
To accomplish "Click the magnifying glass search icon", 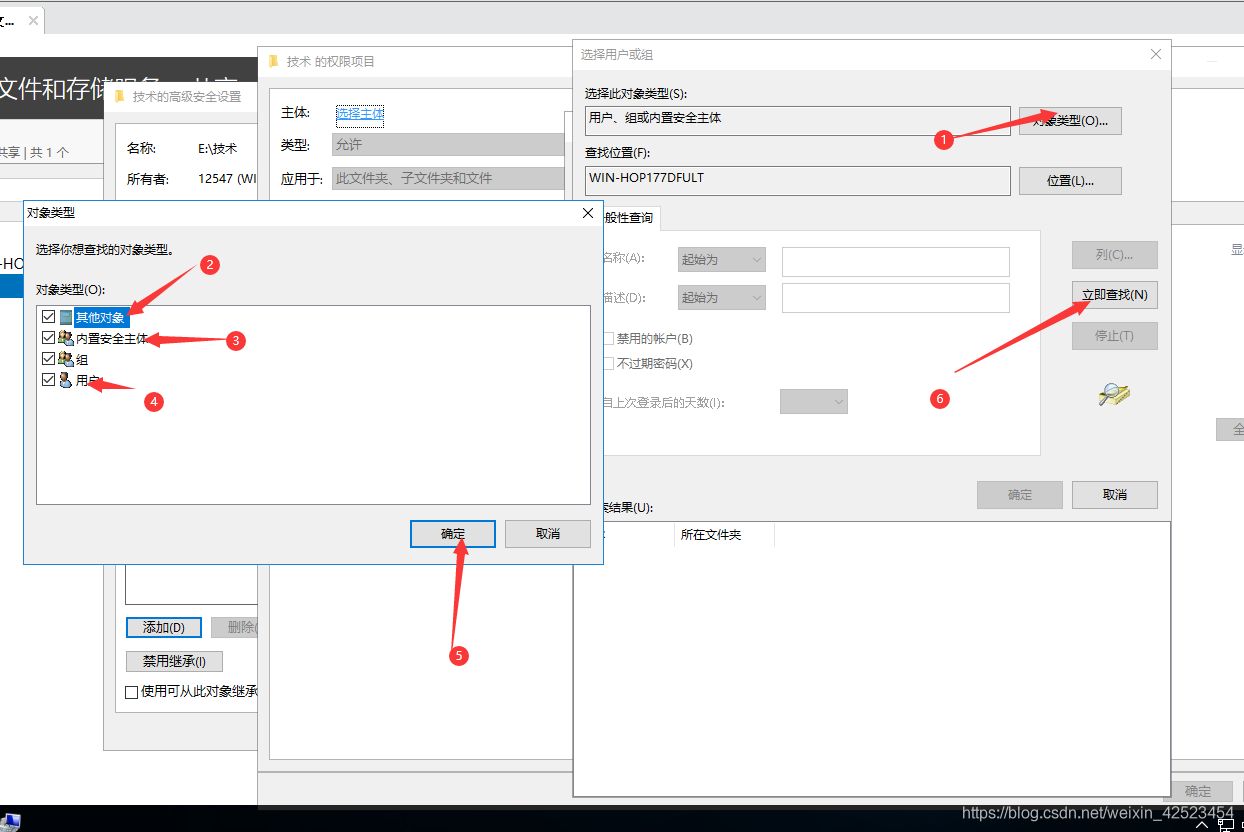I will pyautogui.click(x=1113, y=395).
